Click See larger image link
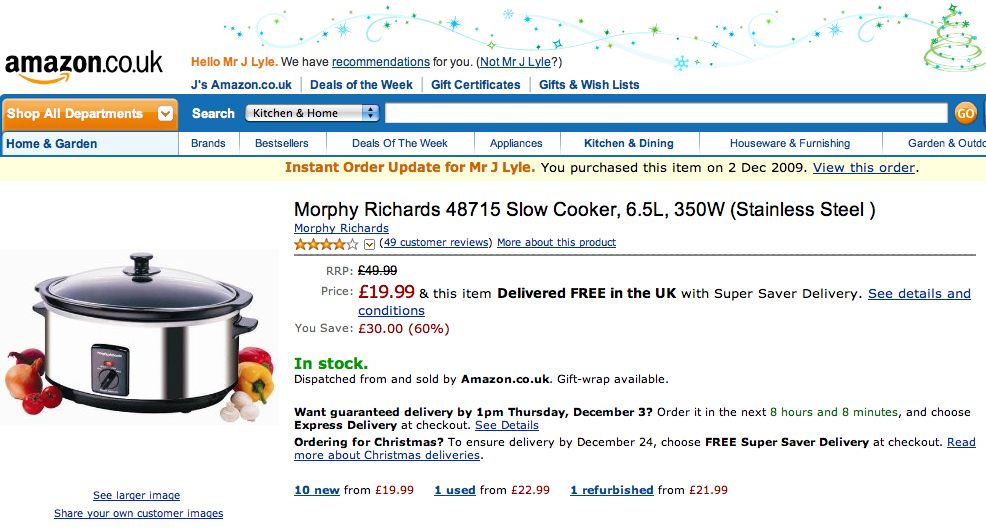986x530 pixels. [x=136, y=495]
